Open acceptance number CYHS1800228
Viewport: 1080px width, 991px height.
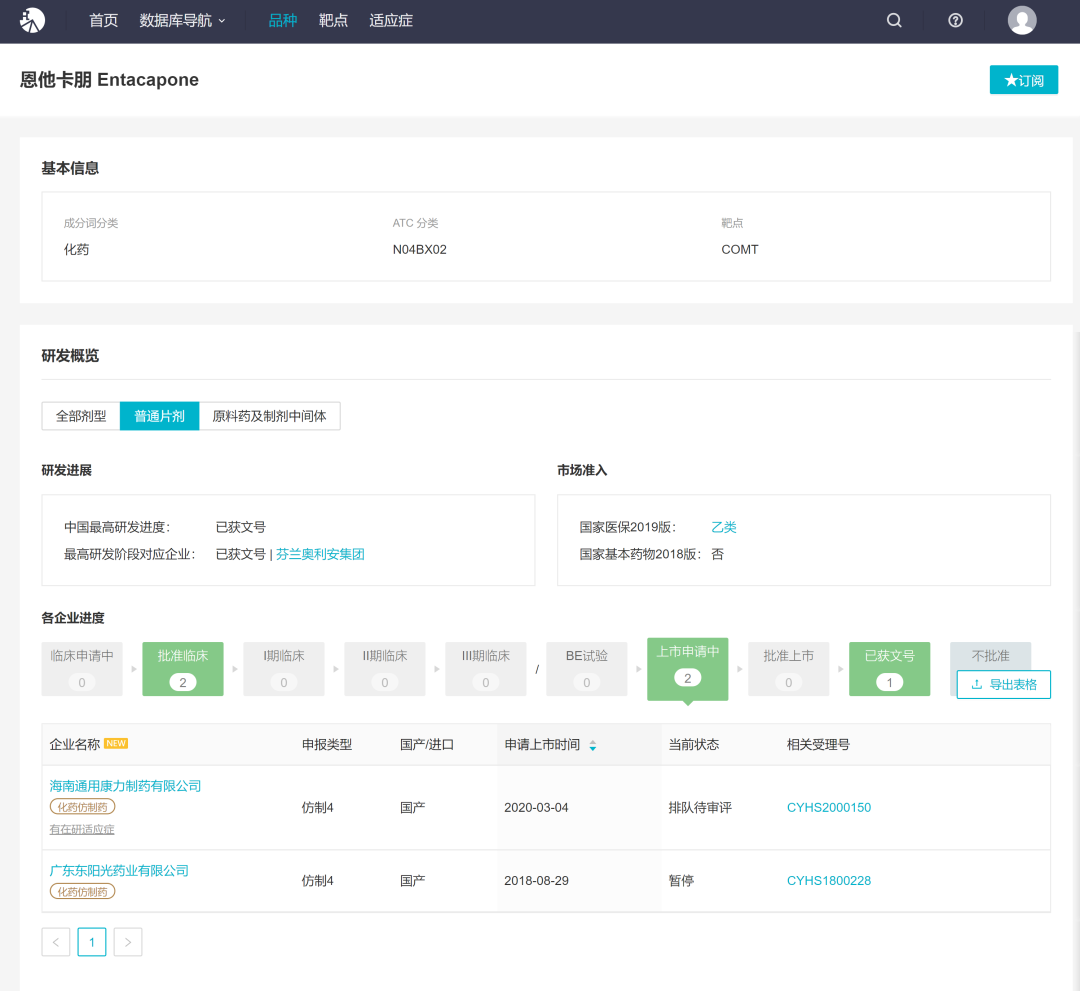coord(829,881)
